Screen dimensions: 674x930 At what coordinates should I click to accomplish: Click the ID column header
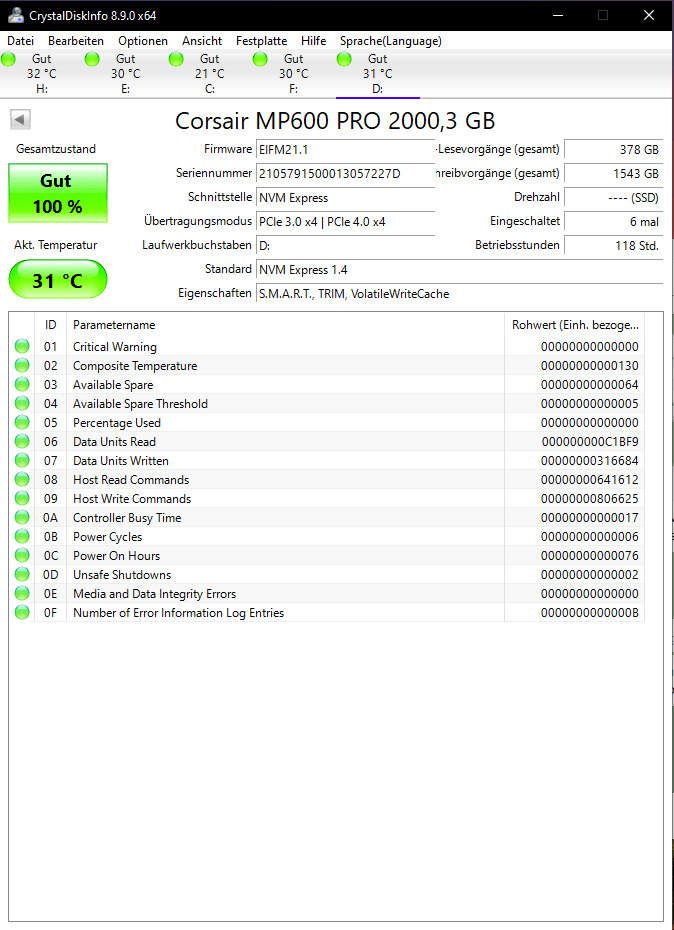tap(50, 325)
